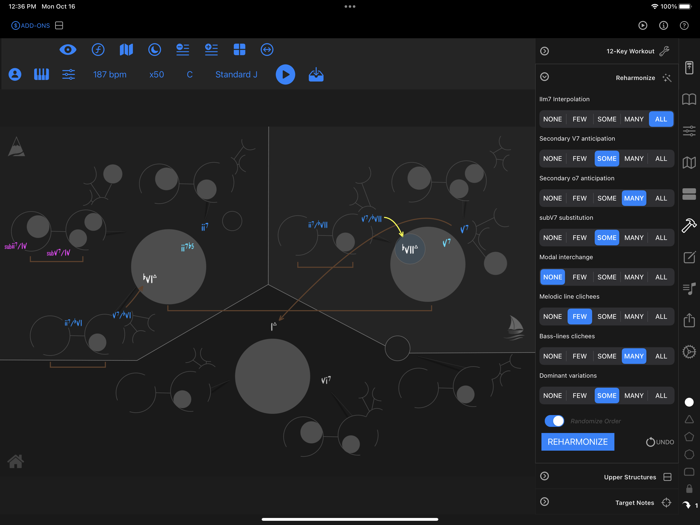Screen dimensions: 700x525
Task: Click the wrench icon next to 12-Key Workout
Action: click(x=665, y=51)
